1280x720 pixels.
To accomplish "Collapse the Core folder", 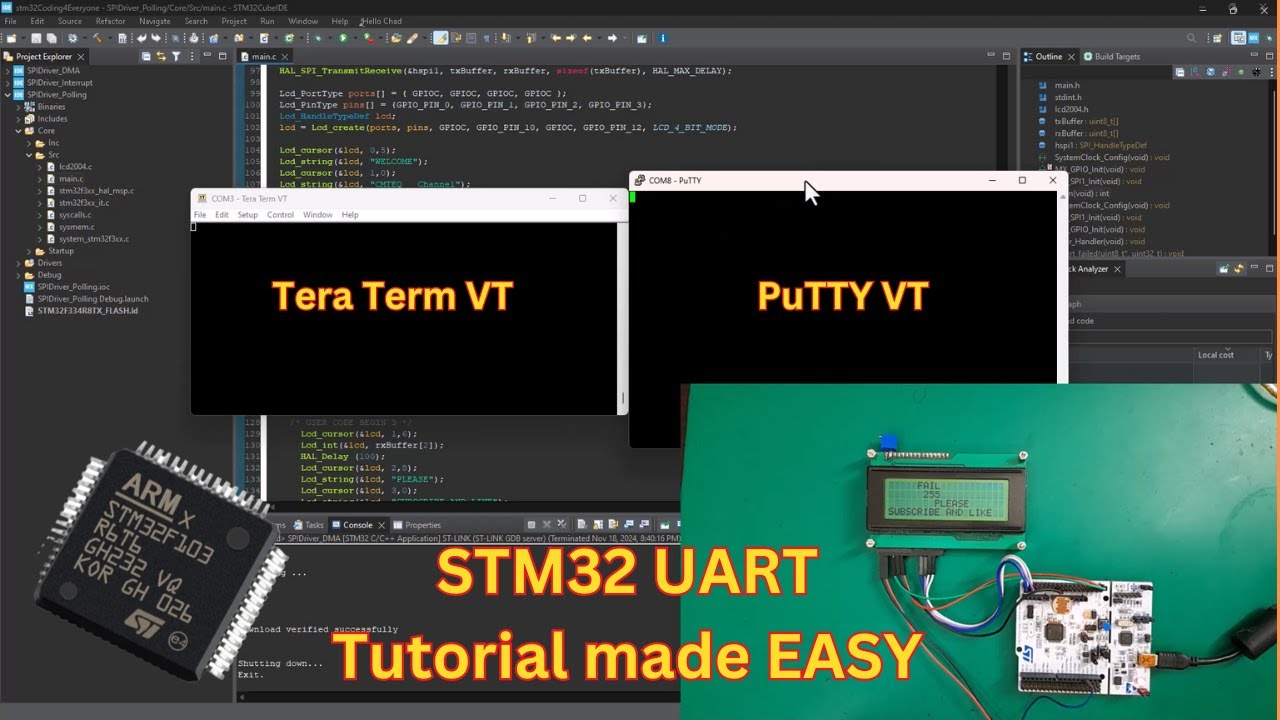I will coord(18,131).
